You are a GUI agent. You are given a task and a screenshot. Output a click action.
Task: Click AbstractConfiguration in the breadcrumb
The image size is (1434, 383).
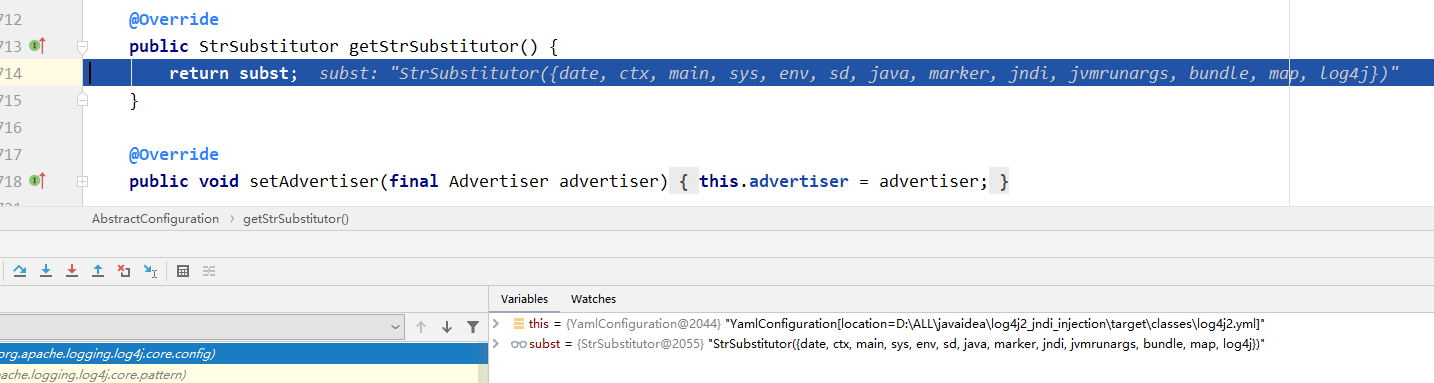coord(155,218)
